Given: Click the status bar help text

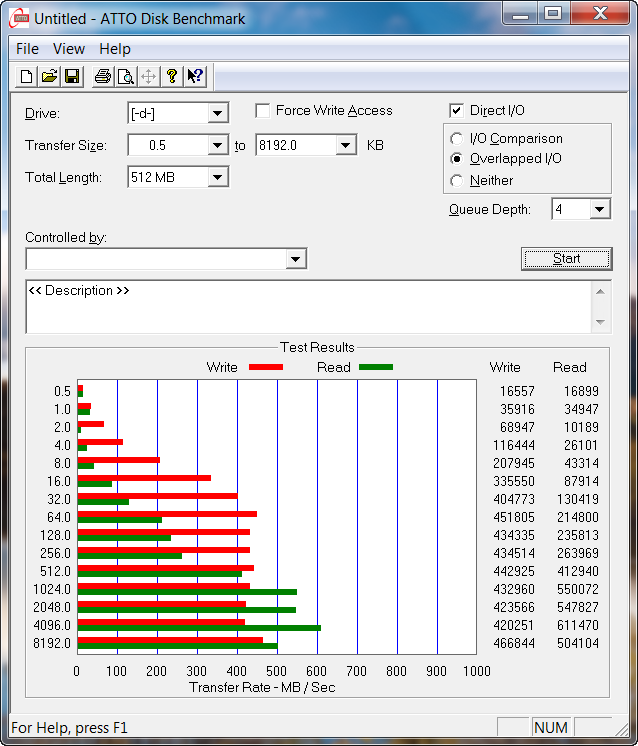Looking at the screenshot, I should pos(69,728).
